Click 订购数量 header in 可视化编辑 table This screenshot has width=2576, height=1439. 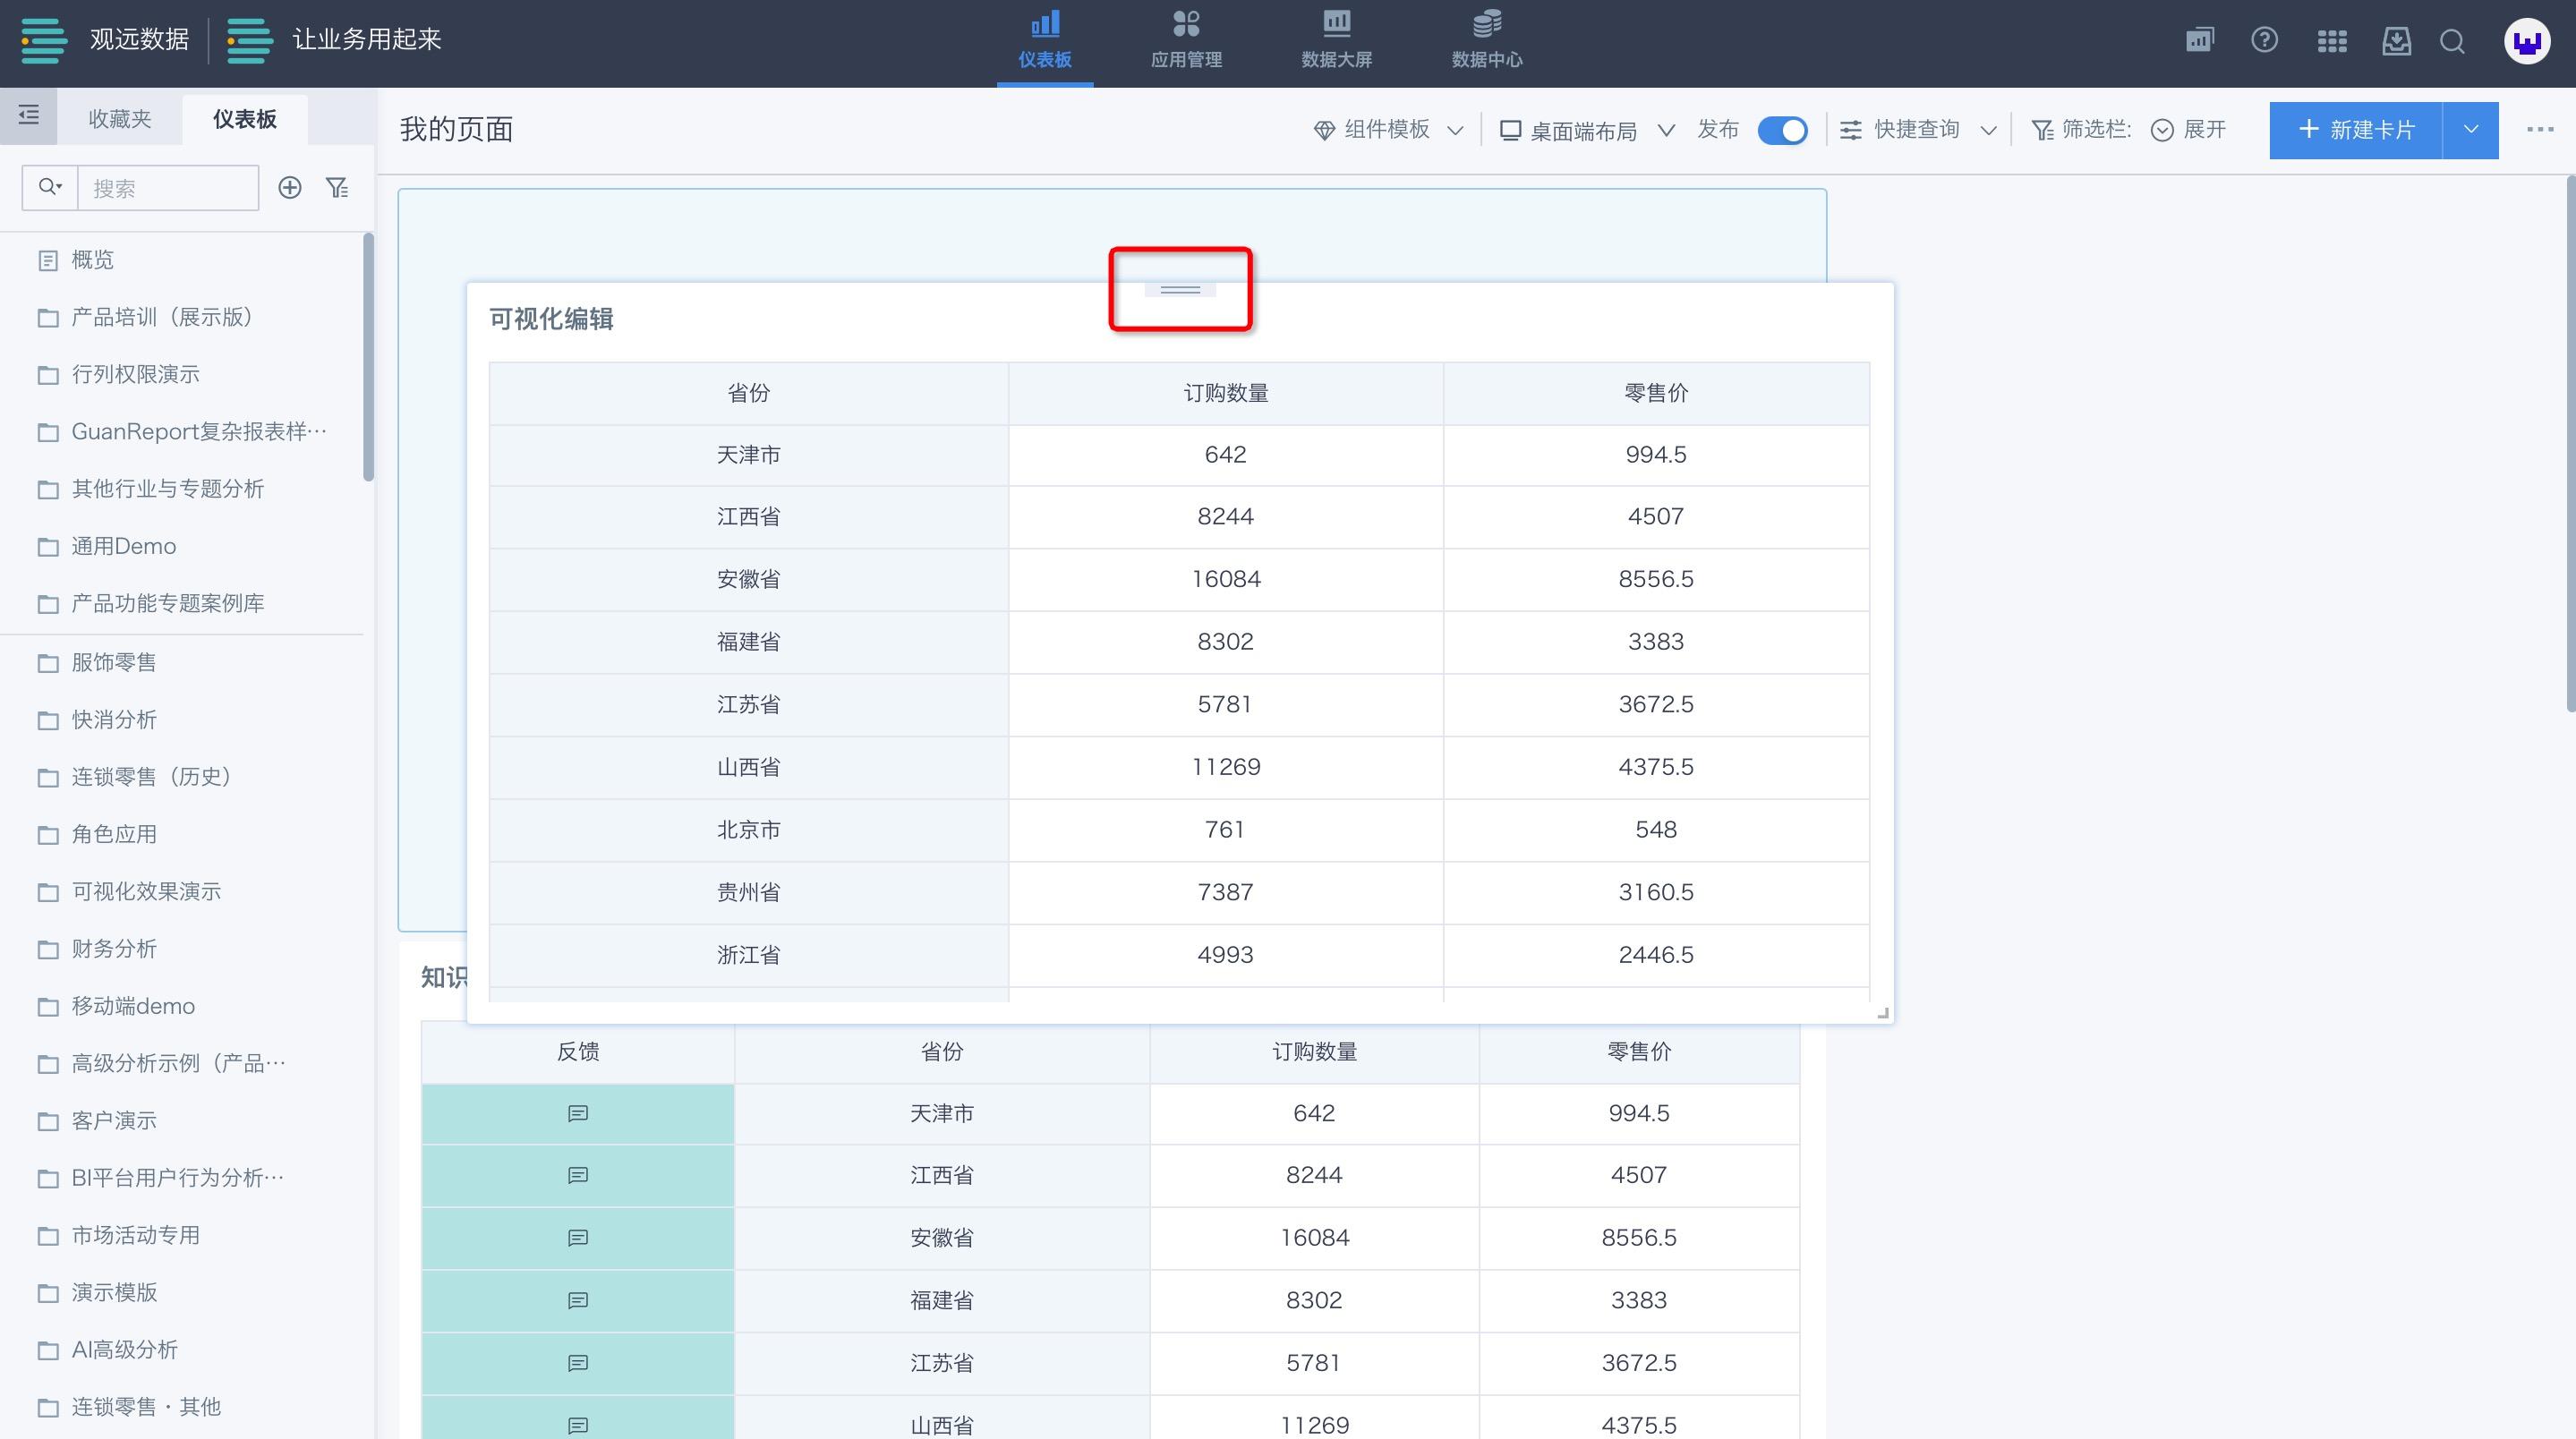[x=1226, y=393]
